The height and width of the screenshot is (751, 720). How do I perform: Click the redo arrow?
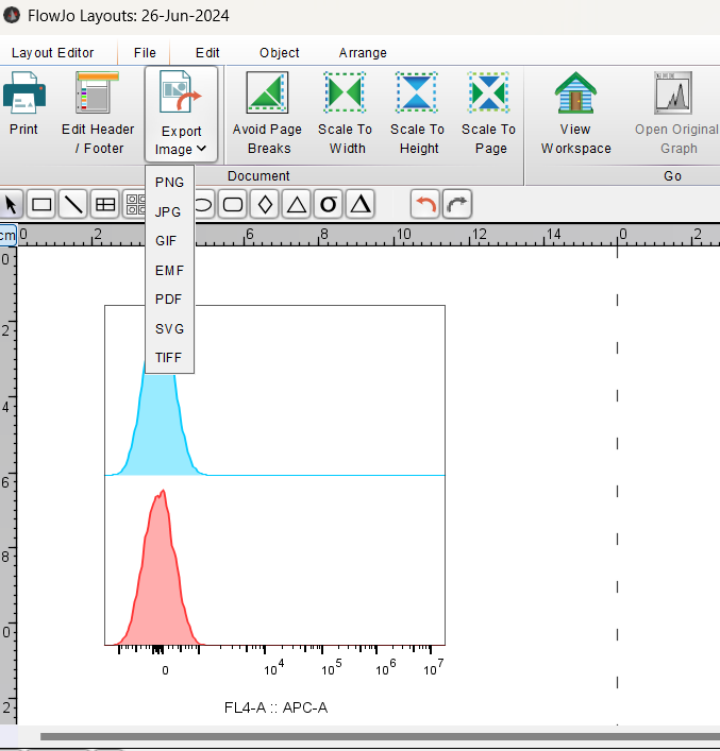[x=457, y=205]
